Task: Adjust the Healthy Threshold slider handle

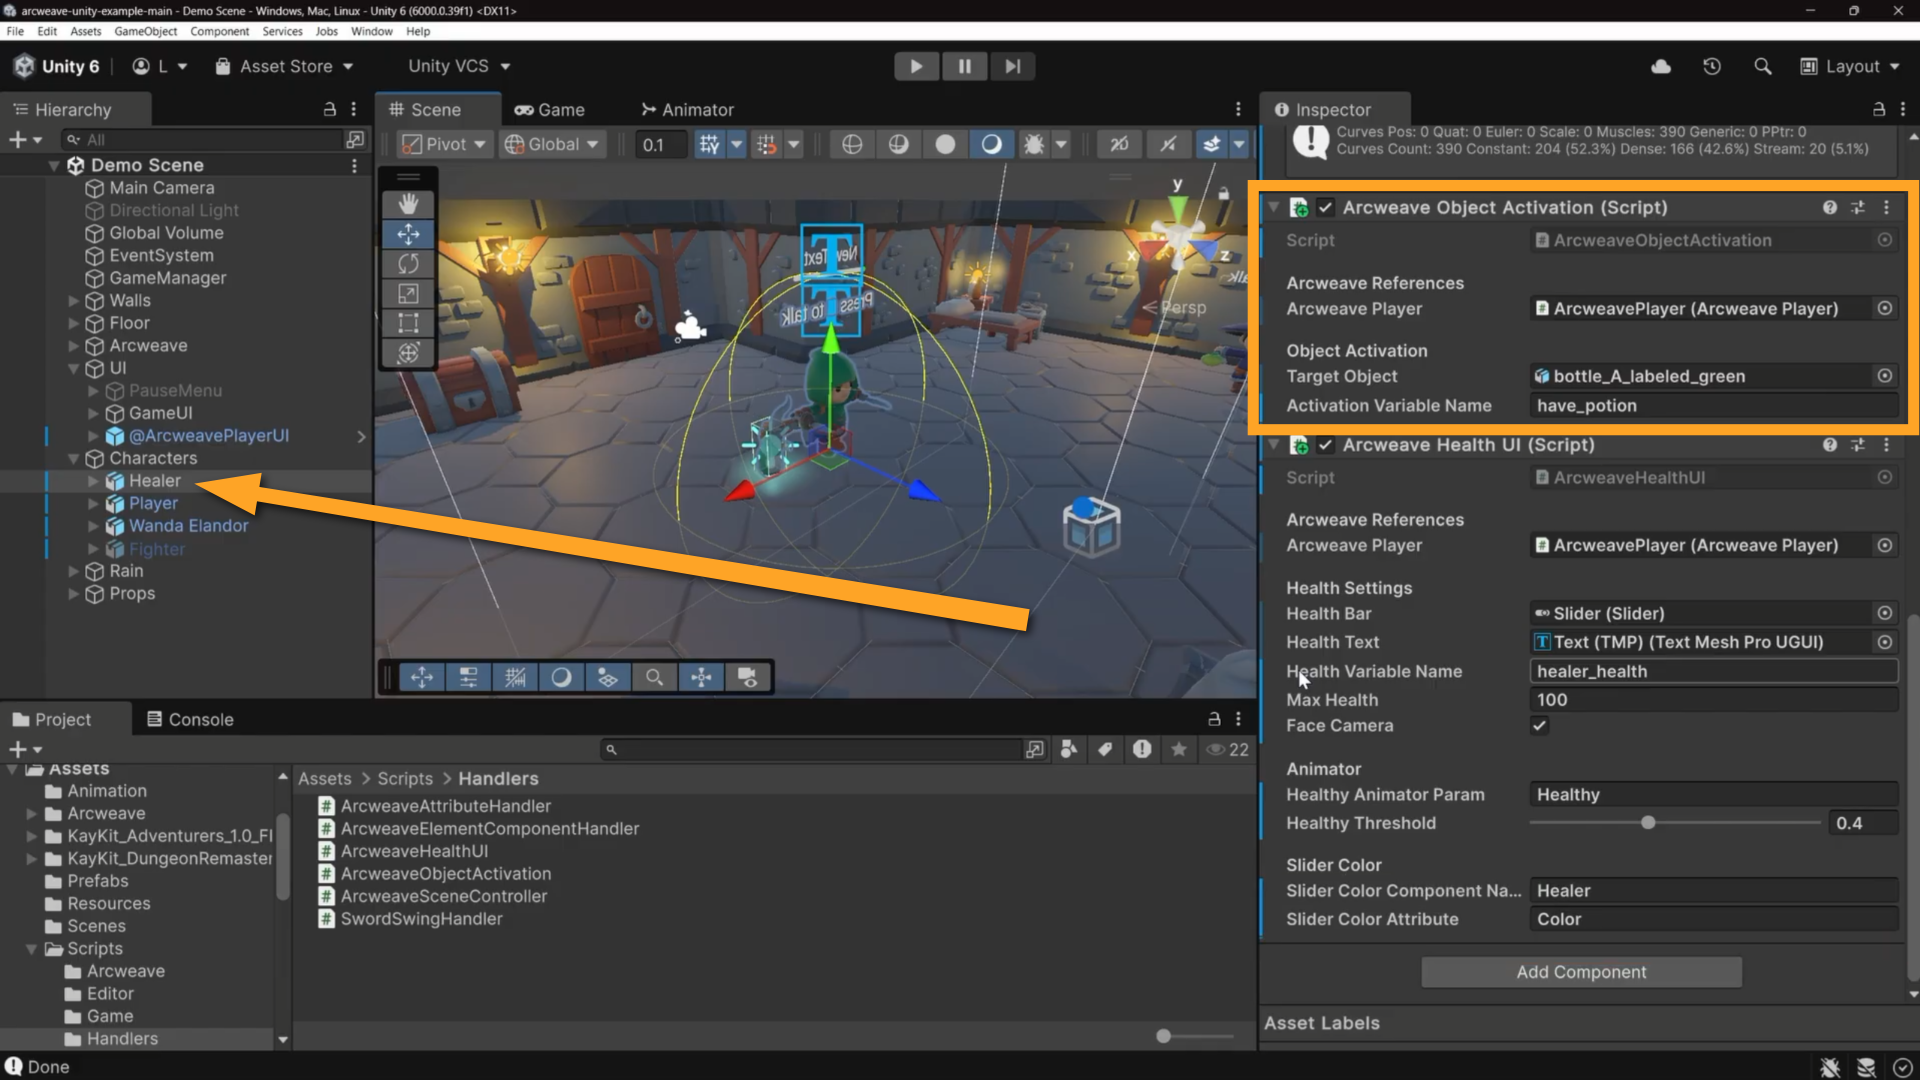Action: coord(1648,823)
